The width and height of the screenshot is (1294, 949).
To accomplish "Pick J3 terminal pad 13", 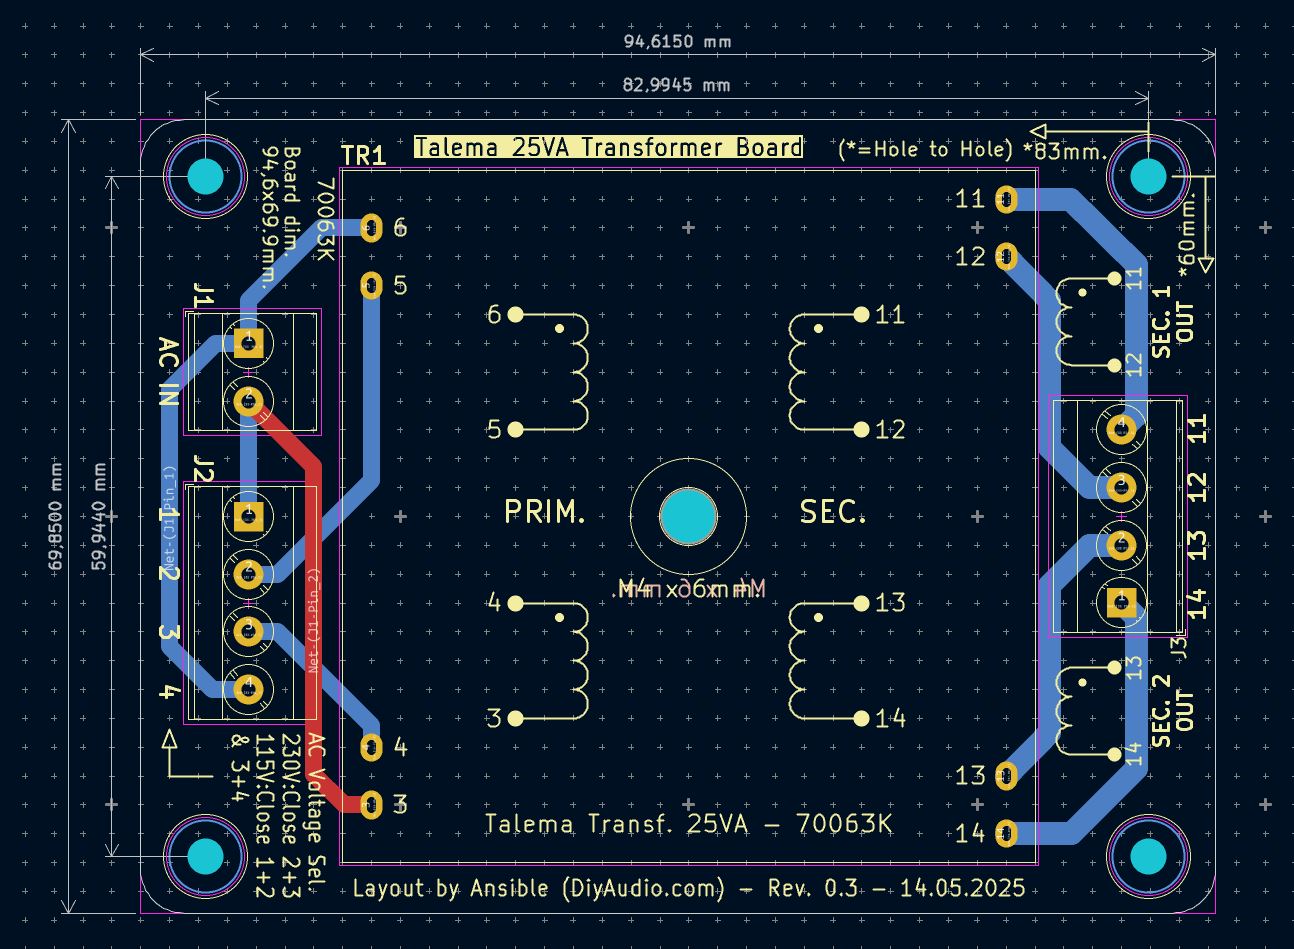I will point(1121,545).
